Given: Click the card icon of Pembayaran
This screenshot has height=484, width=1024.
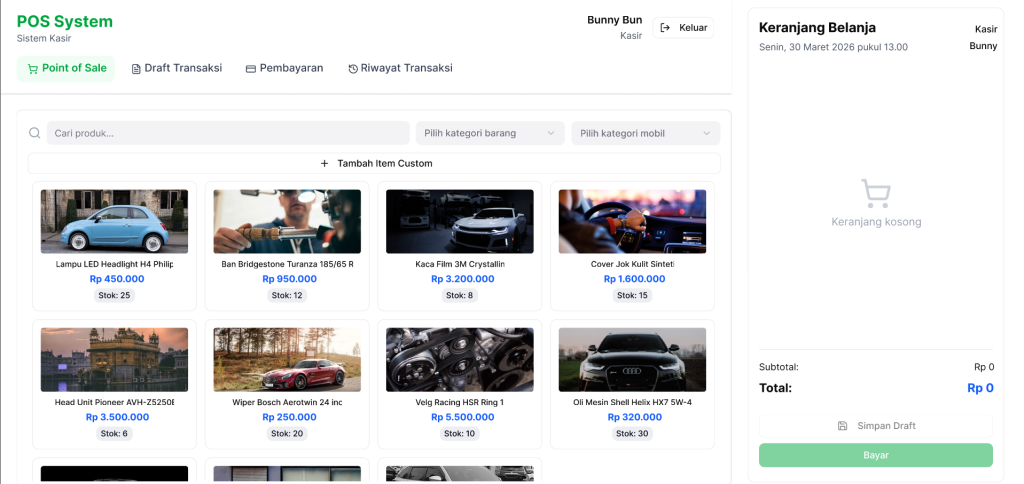Looking at the screenshot, I should 251,69.
